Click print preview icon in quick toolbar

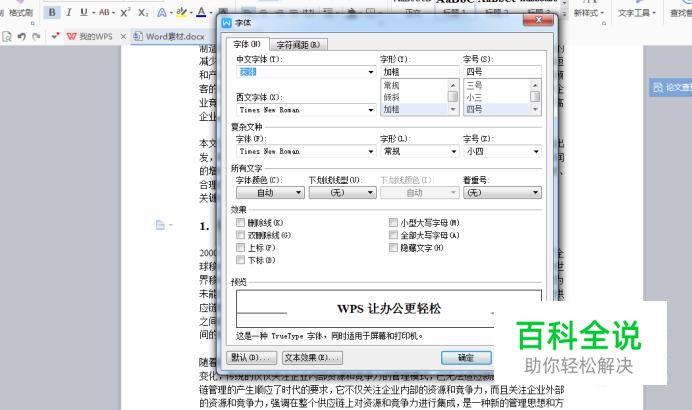pos(7,37)
